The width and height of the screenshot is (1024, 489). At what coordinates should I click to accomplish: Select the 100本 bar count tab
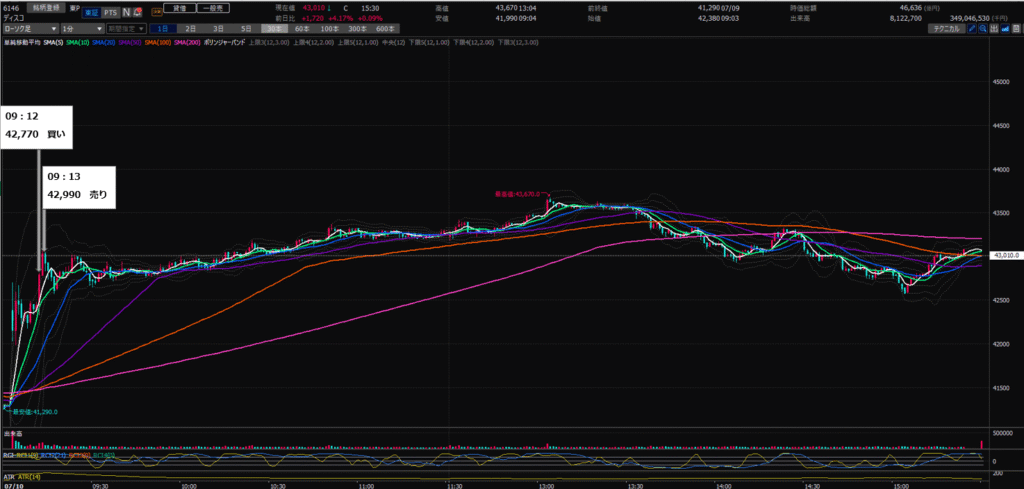(x=330, y=29)
